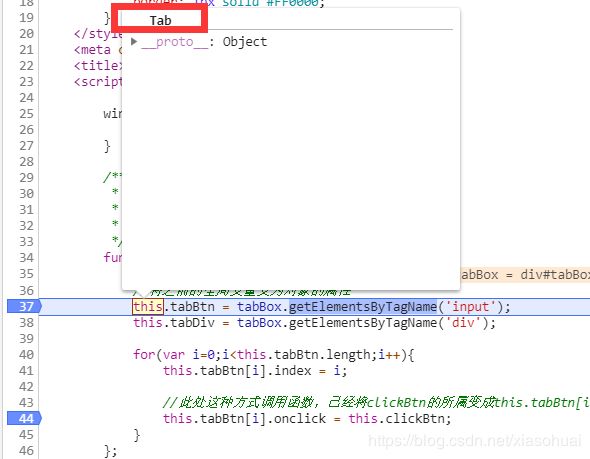This screenshot has height=459, width=590.
Task: Toggle breakpoint on line 44
Action: click(24, 418)
